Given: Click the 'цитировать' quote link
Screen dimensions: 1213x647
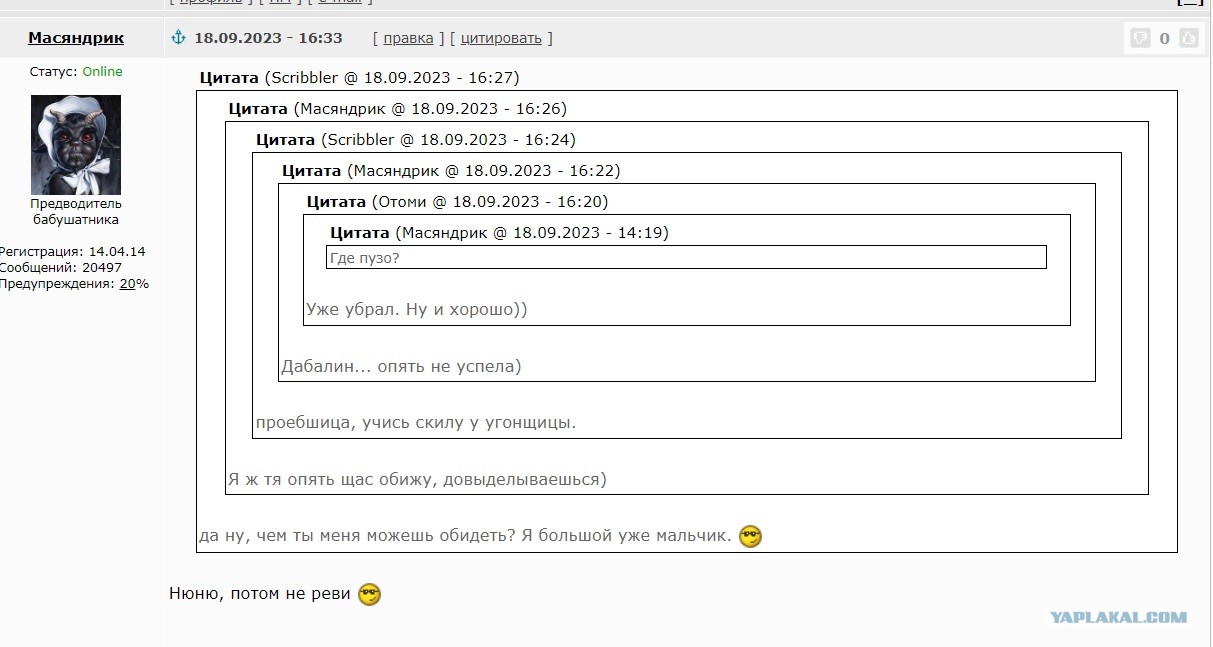Looking at the screenshot, I should [x=501, y=38].
